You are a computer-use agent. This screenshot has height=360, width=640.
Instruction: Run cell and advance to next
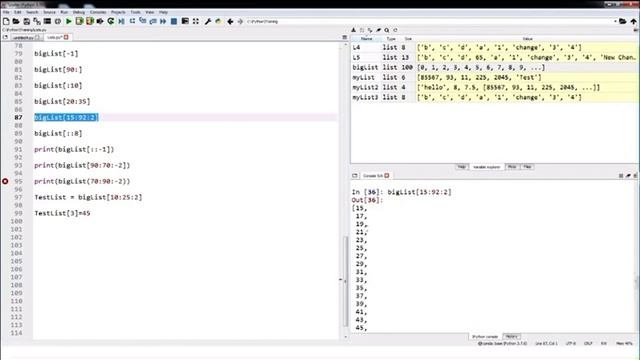pyautogui.click(x=90, y=21)
